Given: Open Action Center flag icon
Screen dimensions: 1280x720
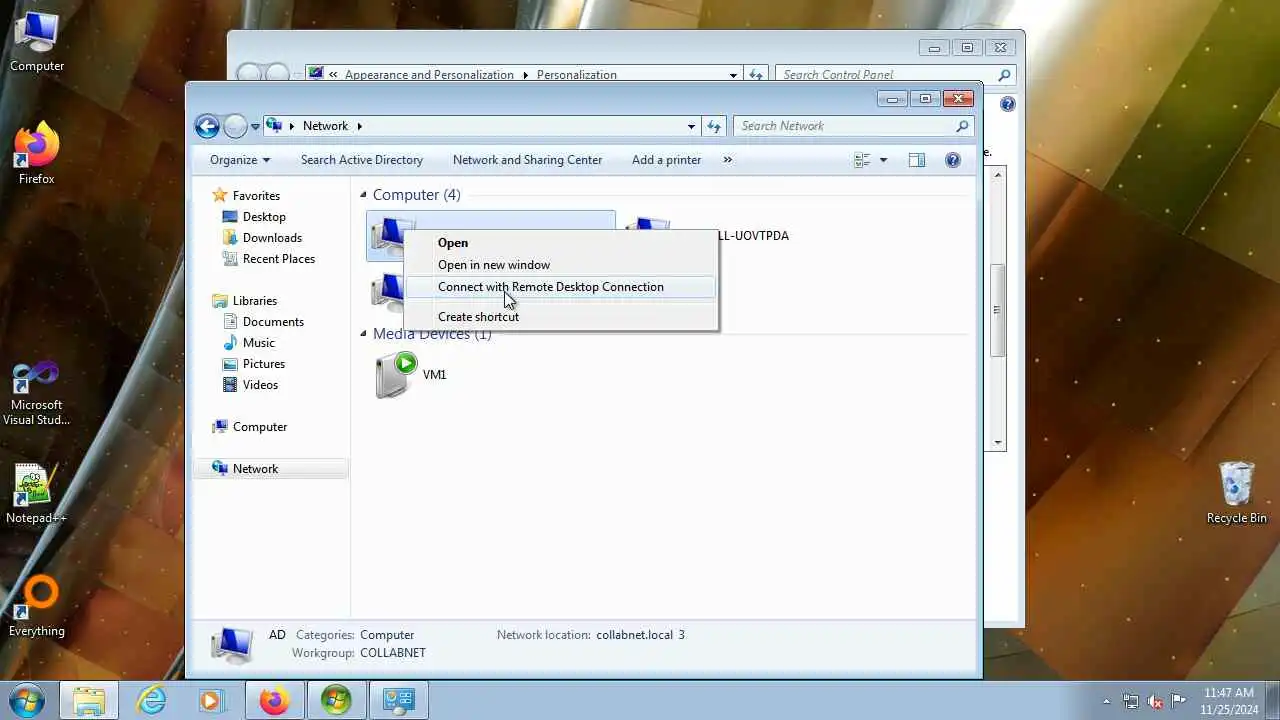Looking at the screenshot, I should pos(1179,701).
